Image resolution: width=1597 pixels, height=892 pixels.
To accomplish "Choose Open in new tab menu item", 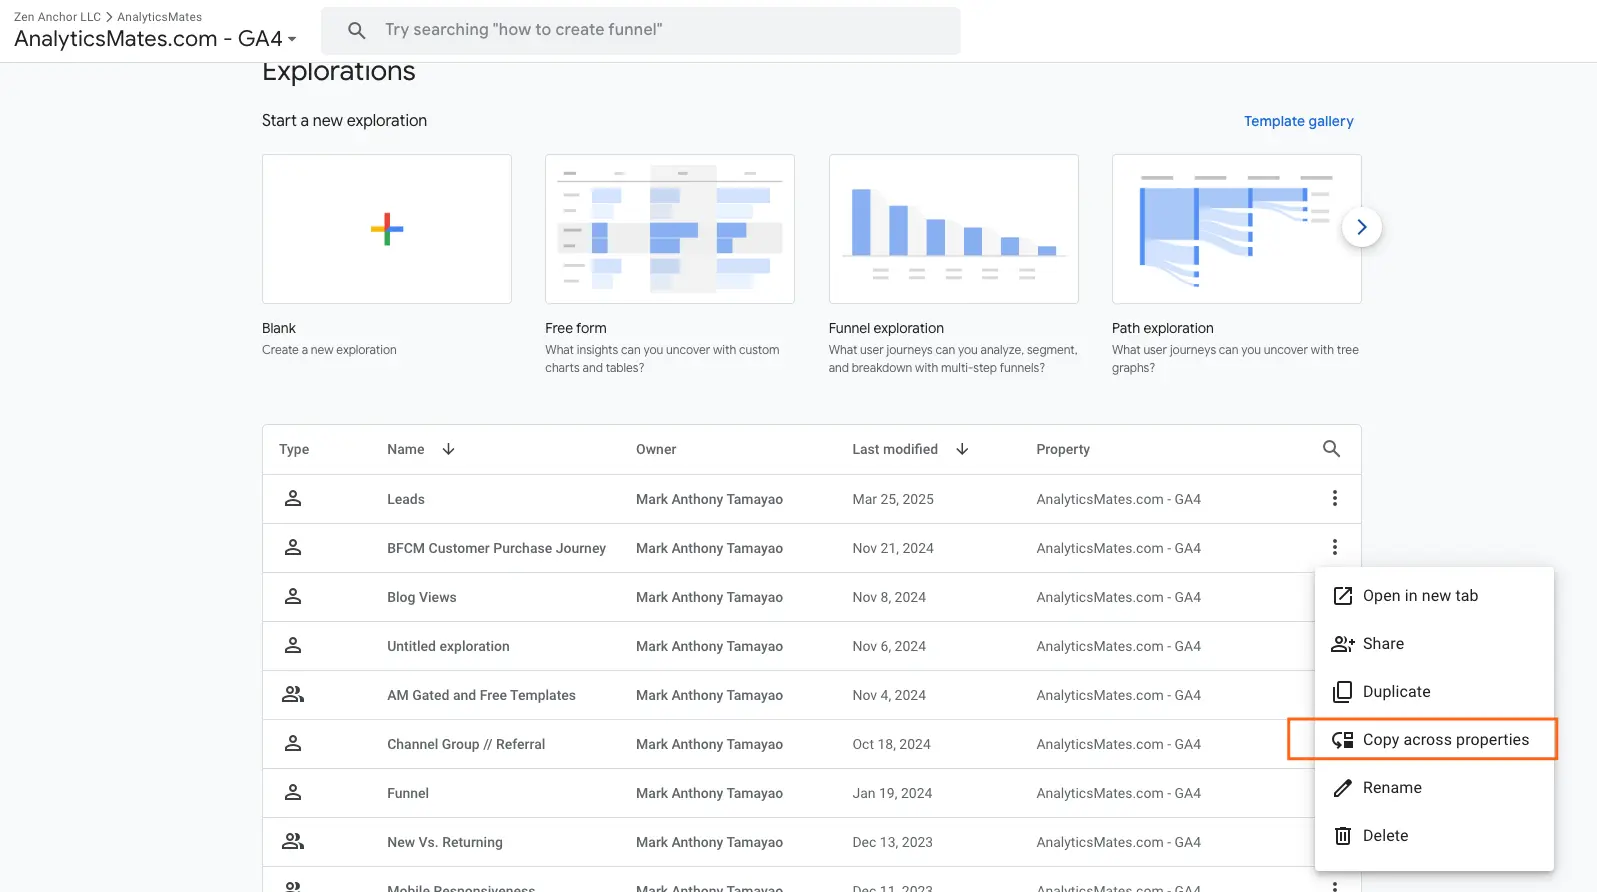I will click(x=1434, y=596).
